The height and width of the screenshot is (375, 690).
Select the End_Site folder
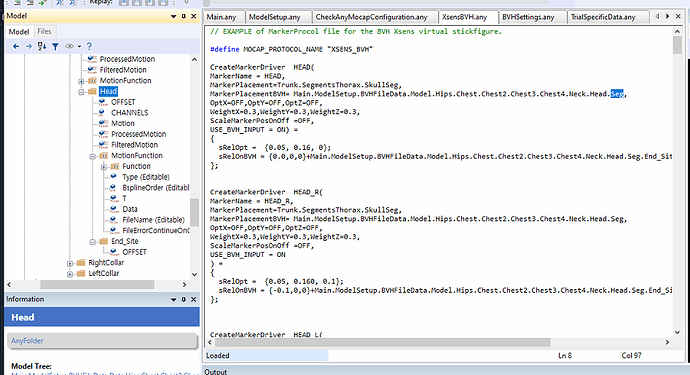click(x=125, y=241)
